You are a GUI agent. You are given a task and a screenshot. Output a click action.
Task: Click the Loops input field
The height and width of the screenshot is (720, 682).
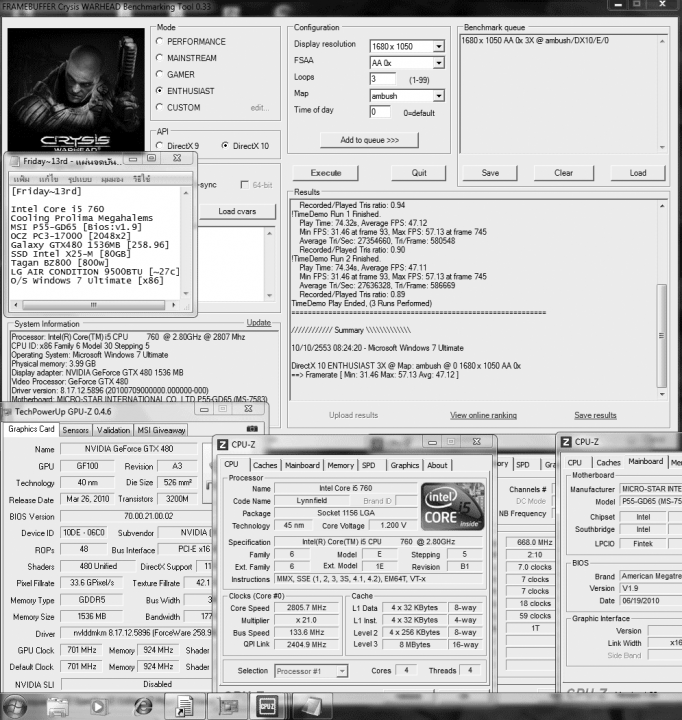pos(383,79)
